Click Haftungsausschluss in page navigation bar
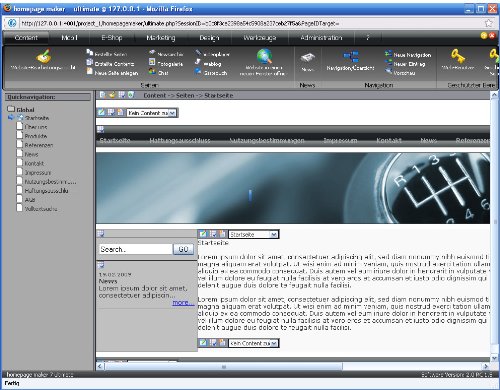Screen dimensions: 500x390 pyautogui.click(x=180, y=140)
